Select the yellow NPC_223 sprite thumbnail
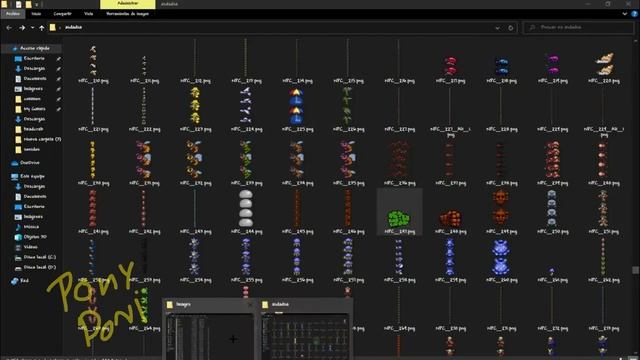The image size is (640, 360). coord(195,106)
